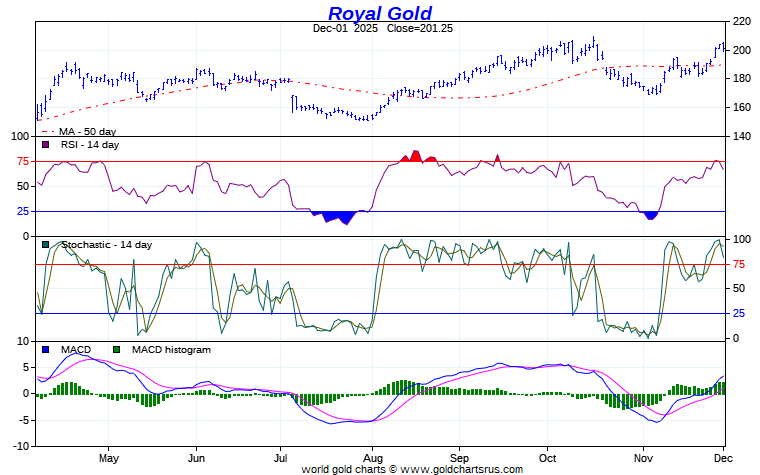Click the Aug x-axis label

(372, 458)
